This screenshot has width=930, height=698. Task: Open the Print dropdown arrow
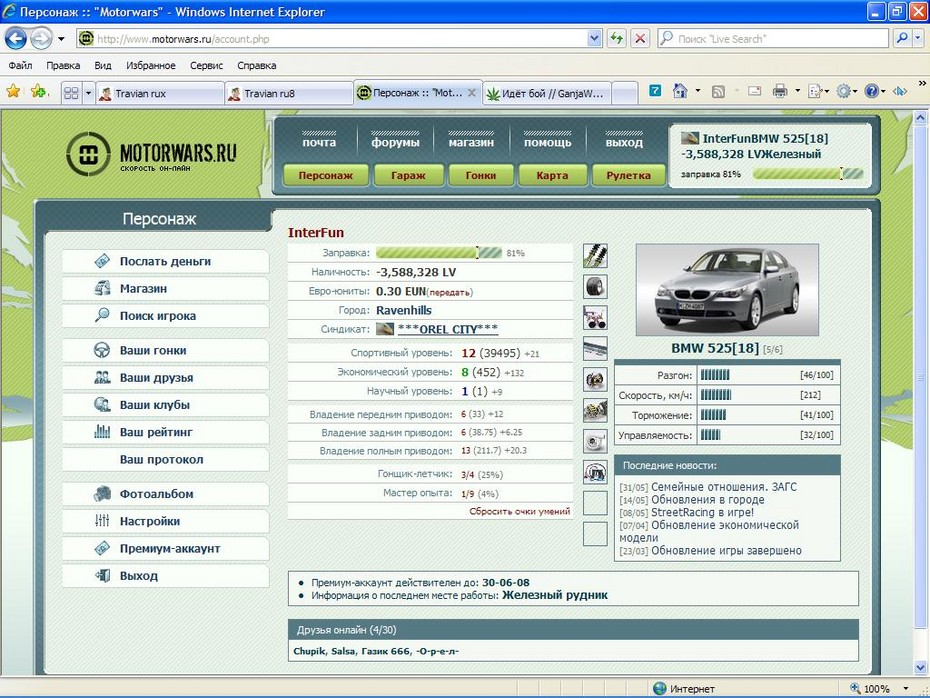(797, 91)
